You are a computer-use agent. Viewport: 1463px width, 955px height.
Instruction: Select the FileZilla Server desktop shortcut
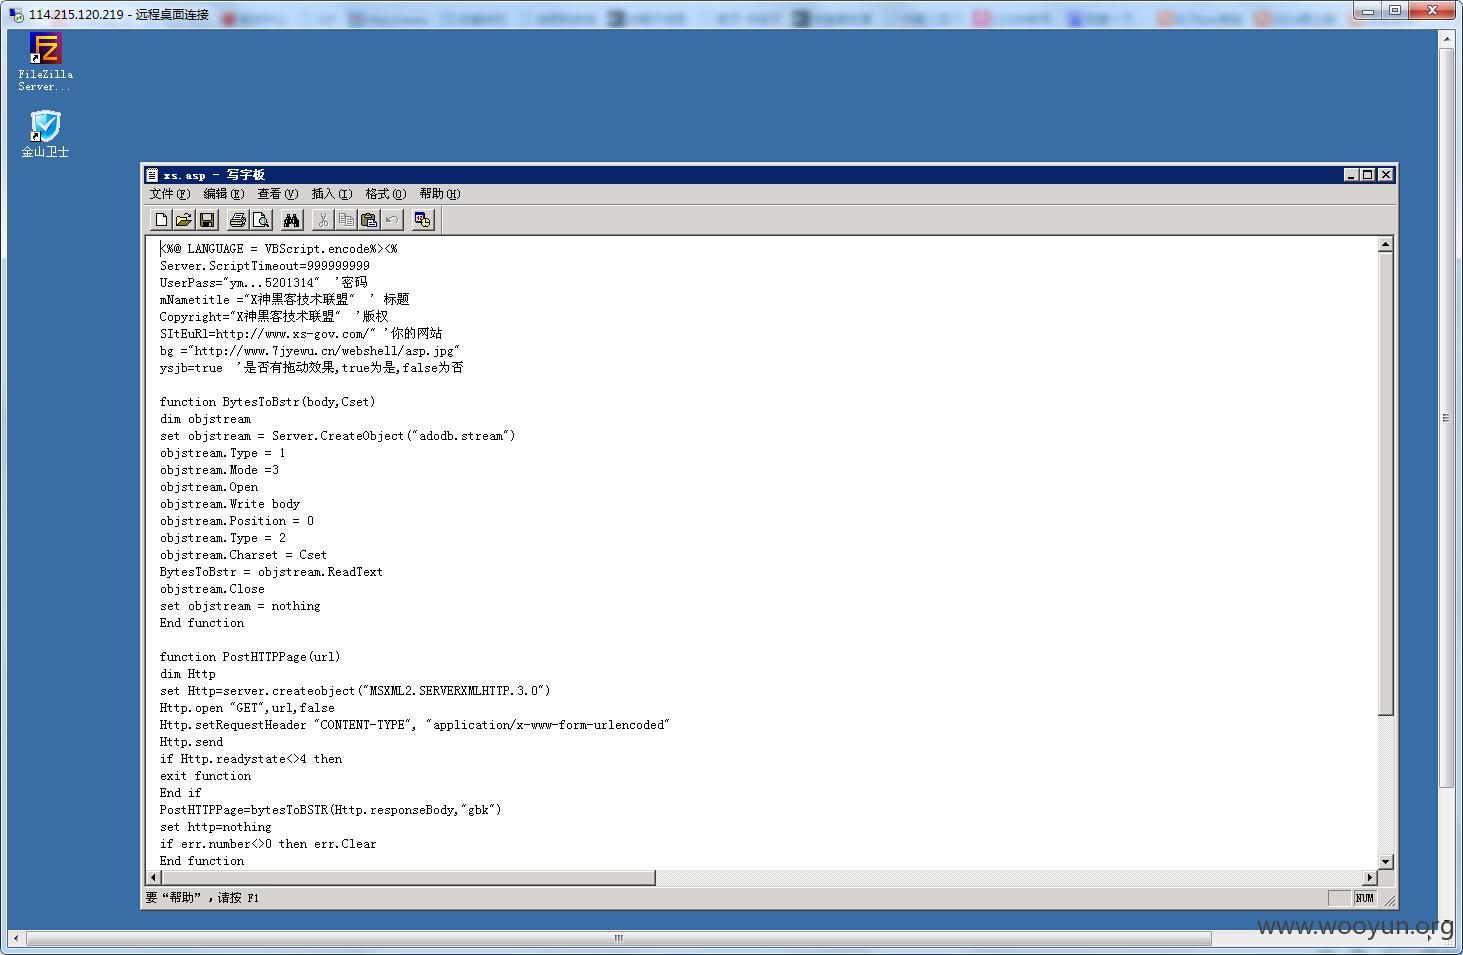pos(45,62)
